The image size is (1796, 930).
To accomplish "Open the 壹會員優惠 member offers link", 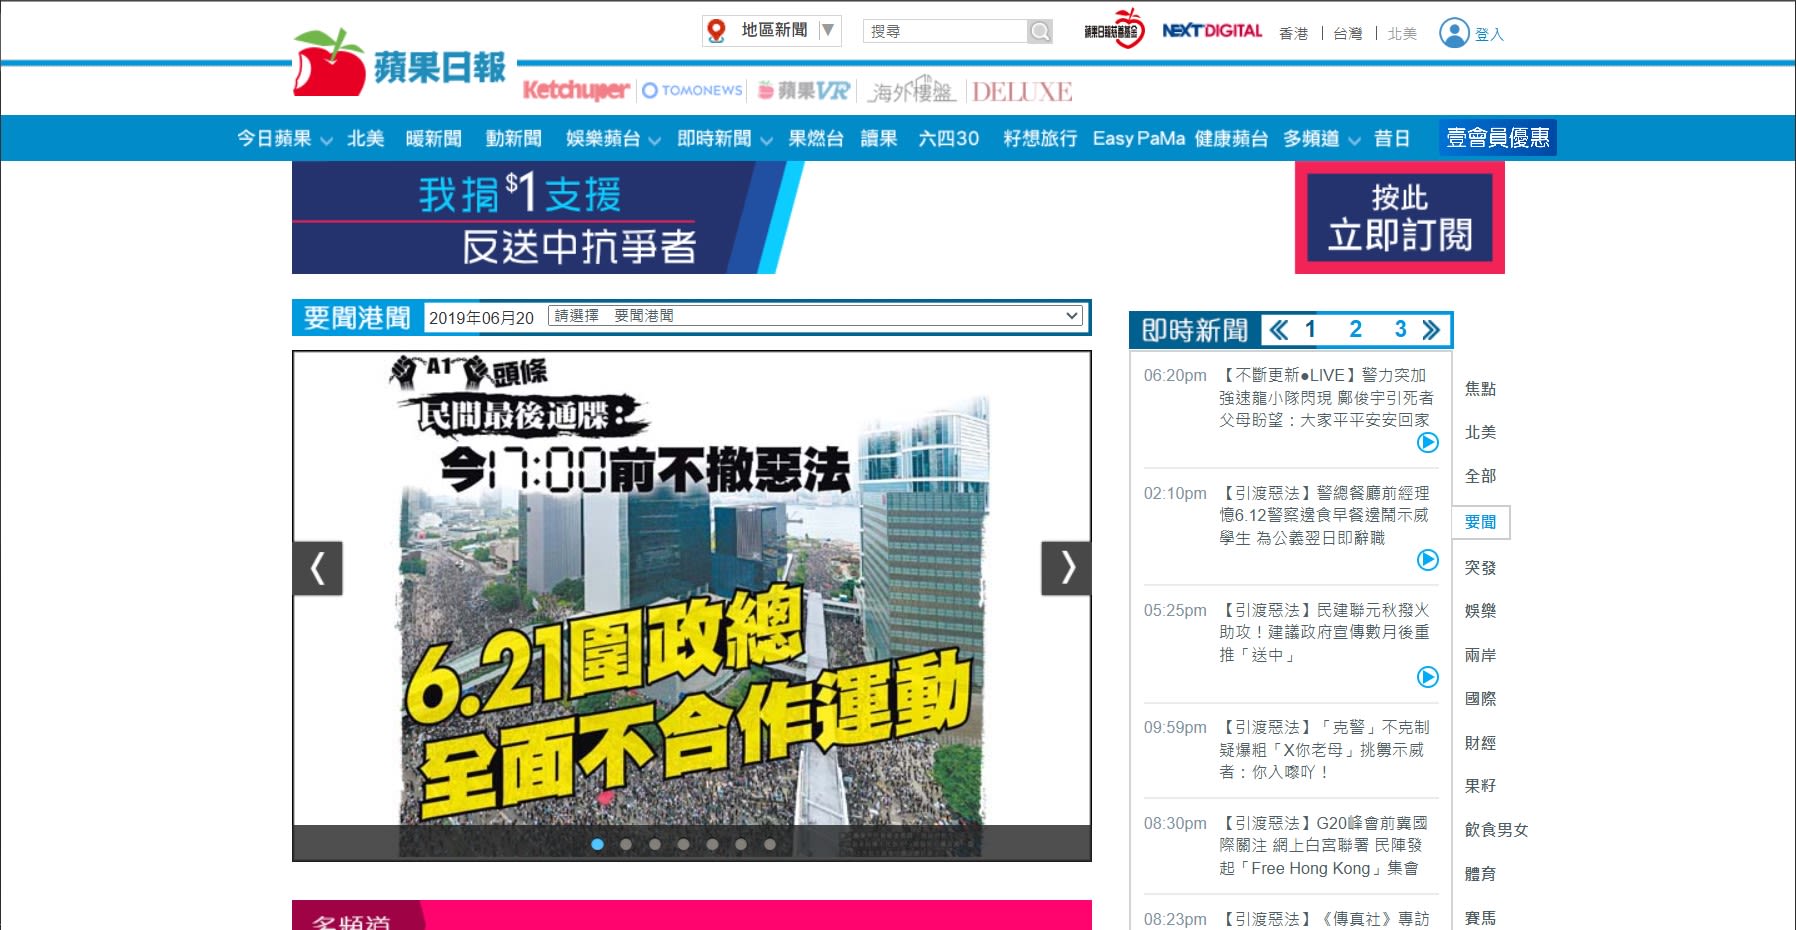I will 1497,138.
